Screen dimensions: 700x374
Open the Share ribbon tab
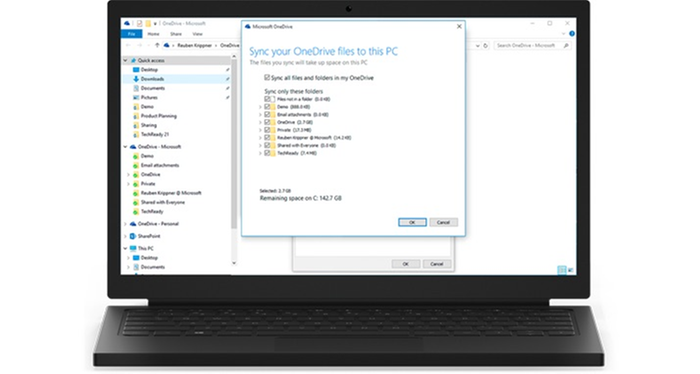click(176, 34)
